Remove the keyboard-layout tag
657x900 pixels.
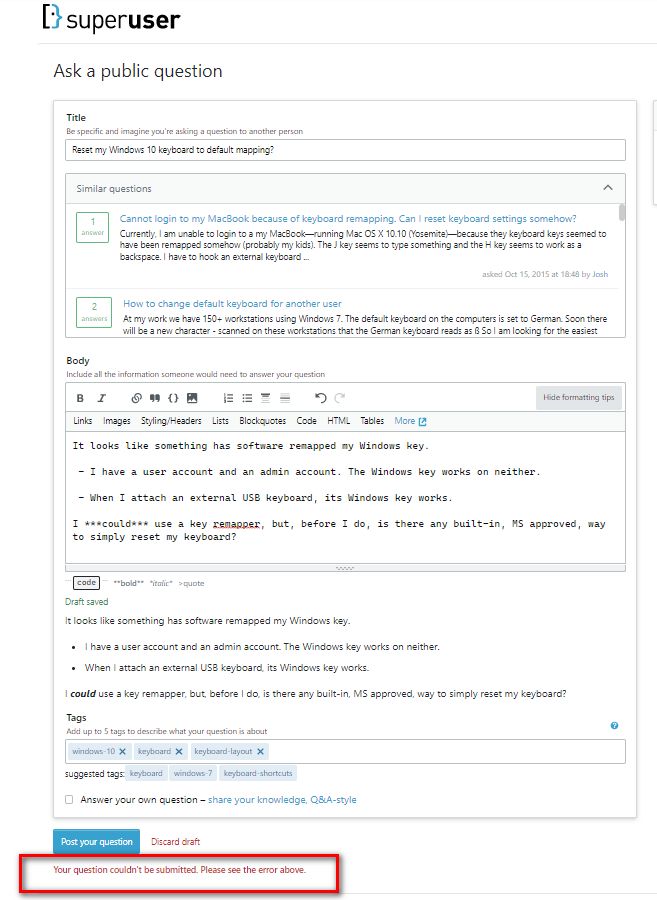261,751
